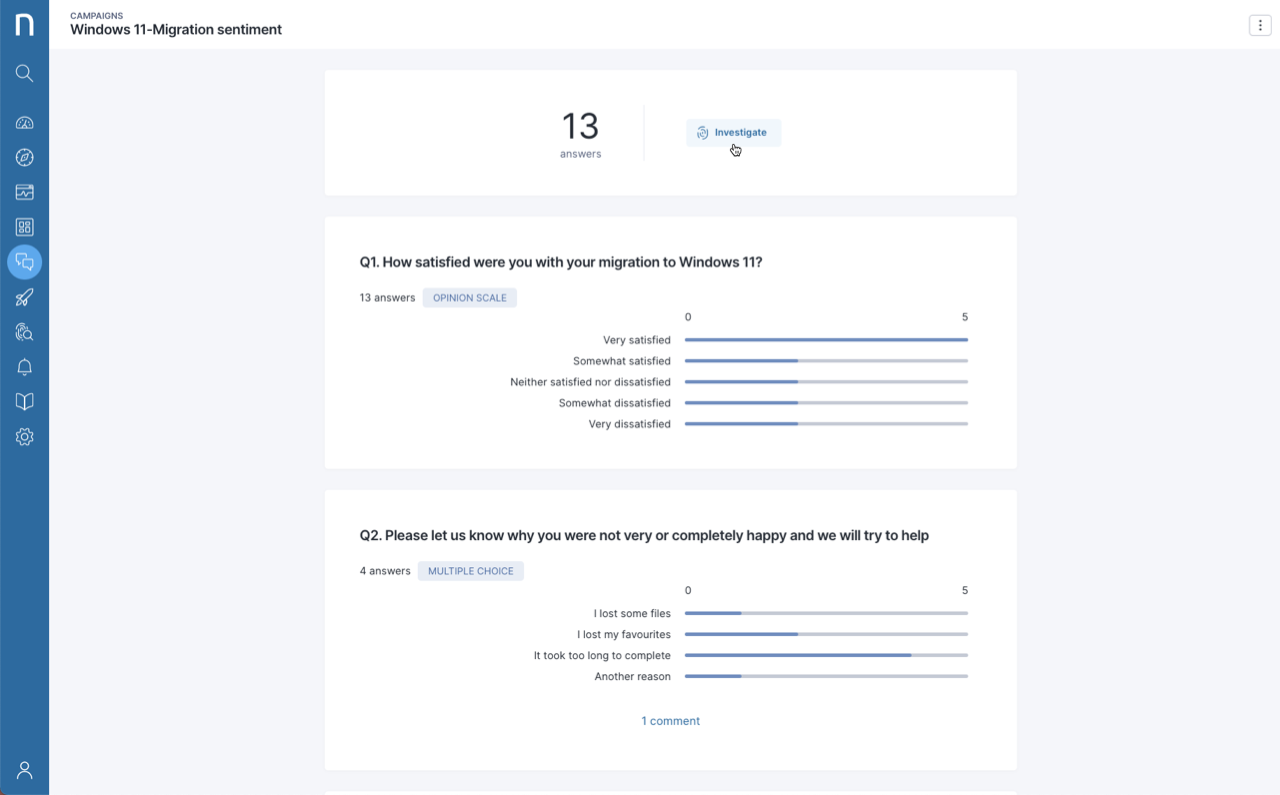Image resolution: width=1280 pixels, height=795 pixels.
Task: View notifications via the bell icon
Action: [x=24, y=367]
